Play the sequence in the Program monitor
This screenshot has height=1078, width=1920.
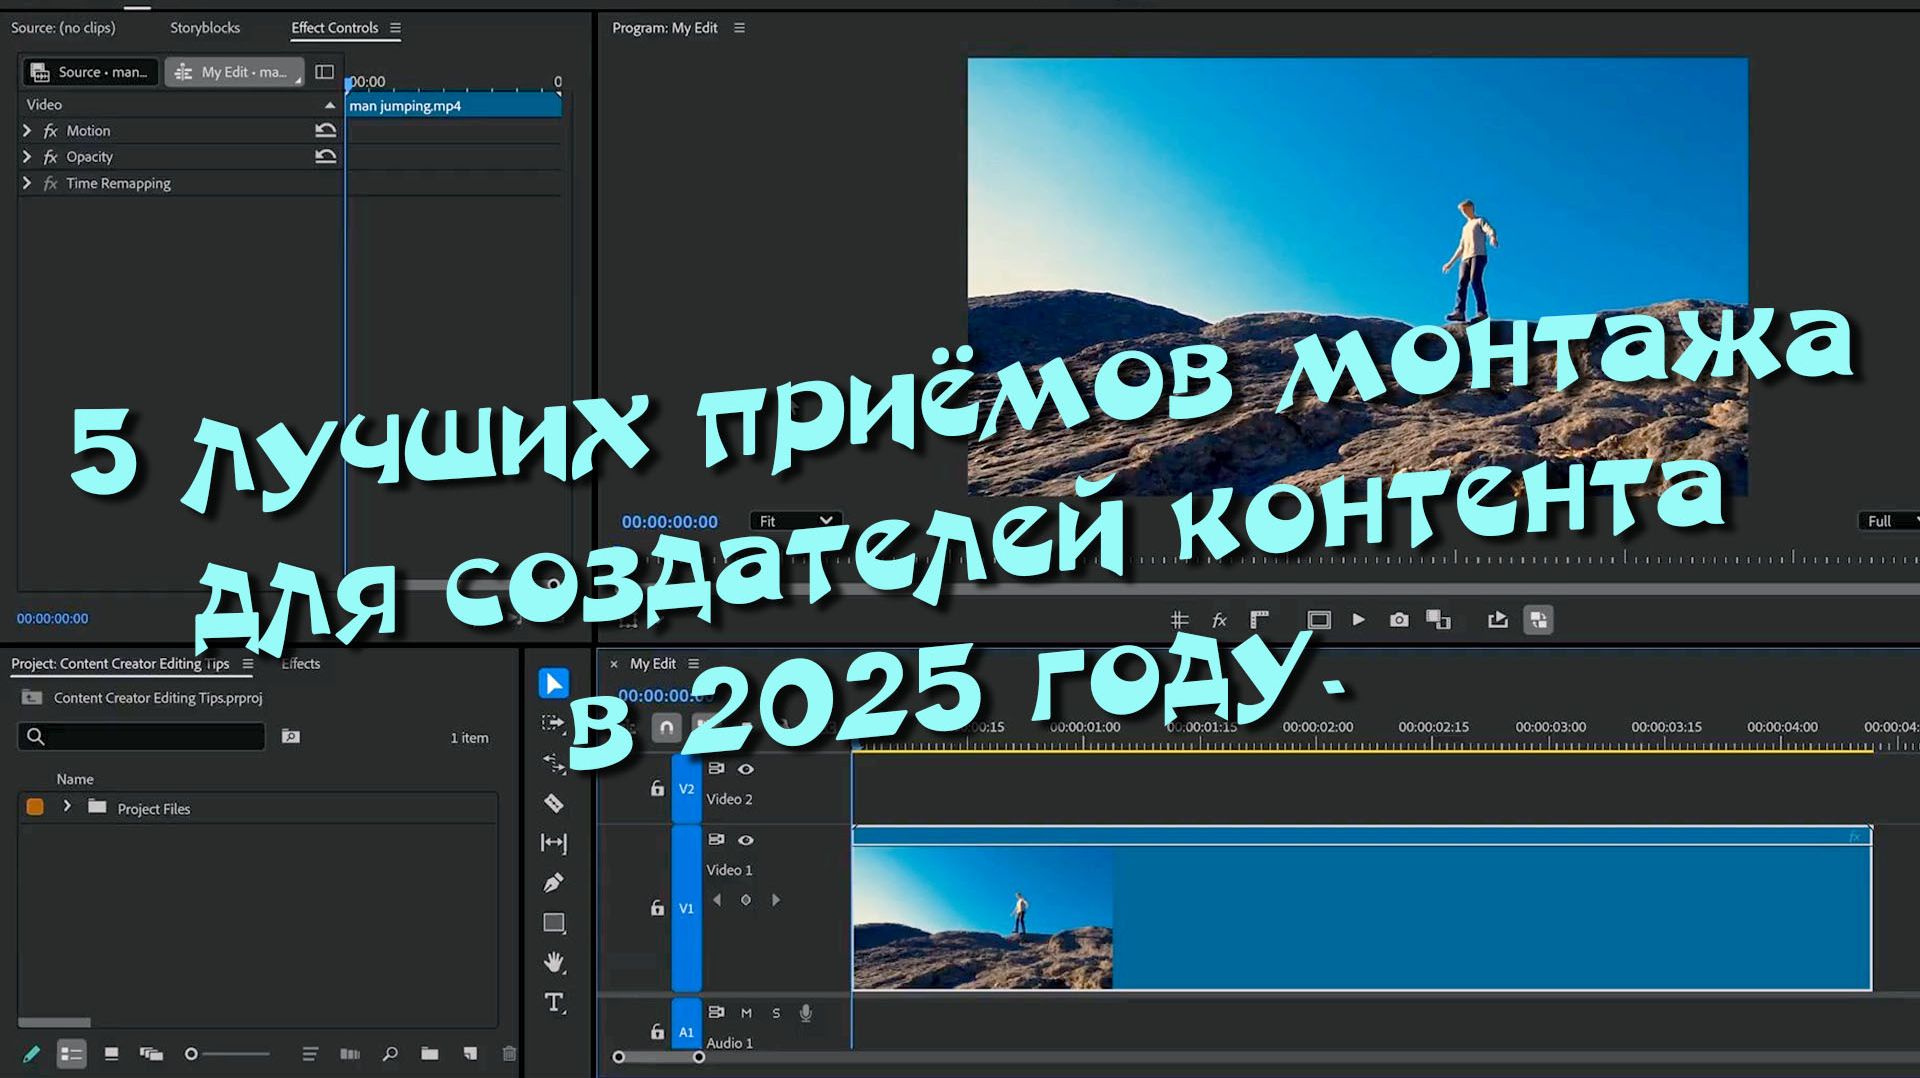[1358, 619]
